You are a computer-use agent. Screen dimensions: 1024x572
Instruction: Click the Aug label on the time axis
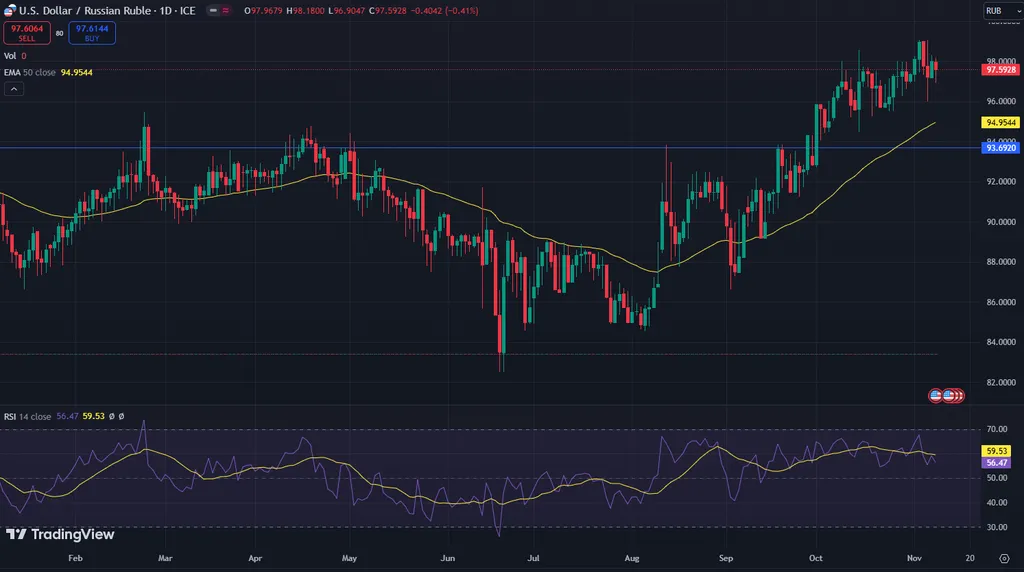click(x=632, y=557)
